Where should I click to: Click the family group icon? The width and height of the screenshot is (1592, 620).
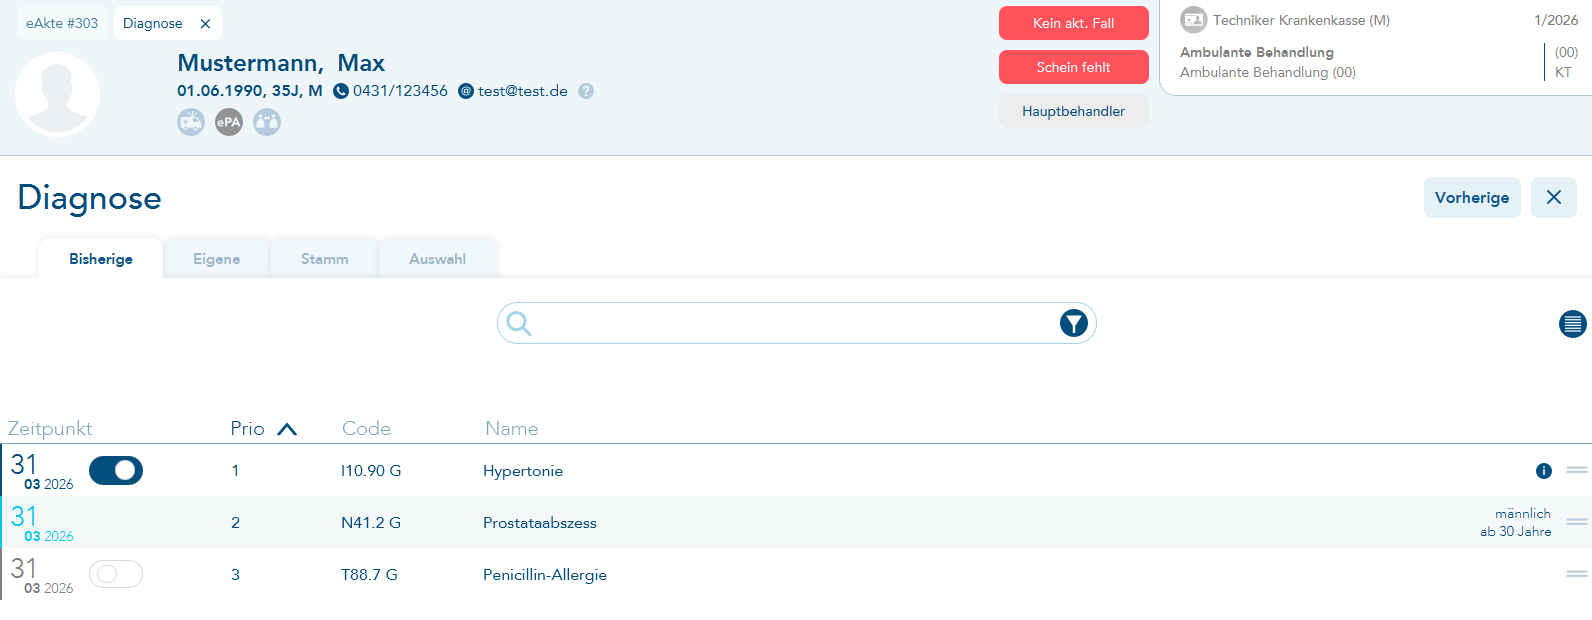[267, 122]
